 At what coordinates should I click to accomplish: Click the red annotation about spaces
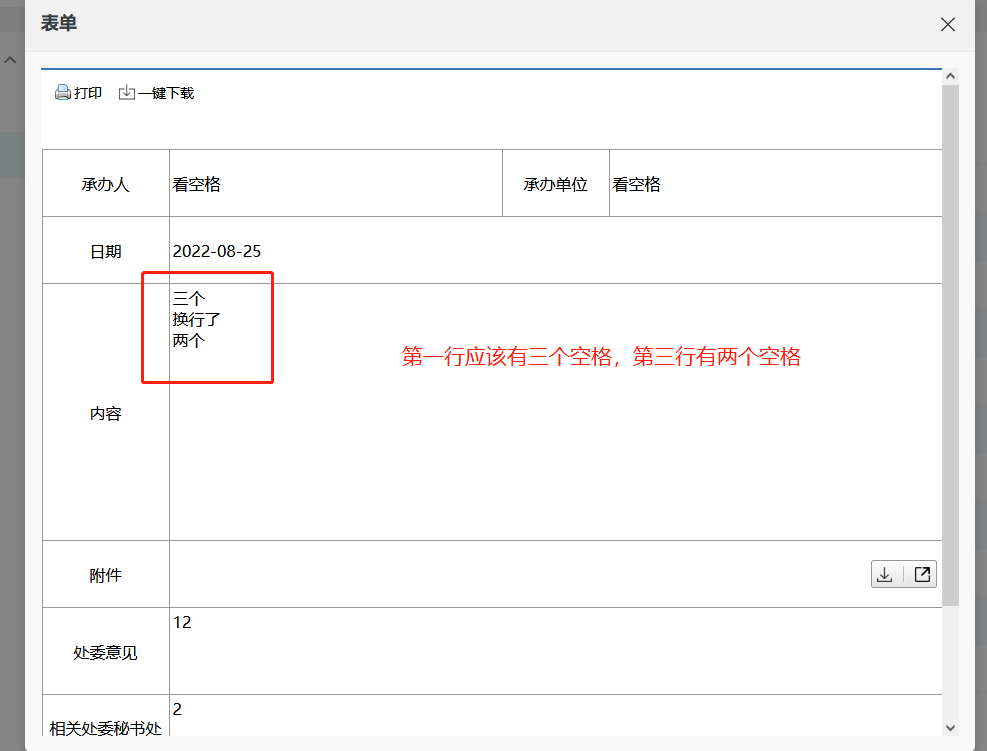click(601, 357)
